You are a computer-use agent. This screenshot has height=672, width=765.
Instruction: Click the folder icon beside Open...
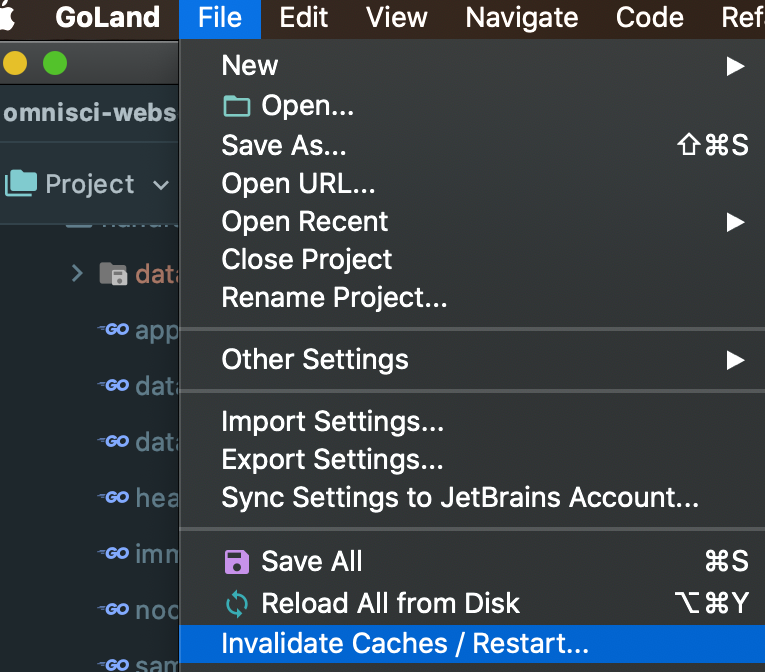237,106
